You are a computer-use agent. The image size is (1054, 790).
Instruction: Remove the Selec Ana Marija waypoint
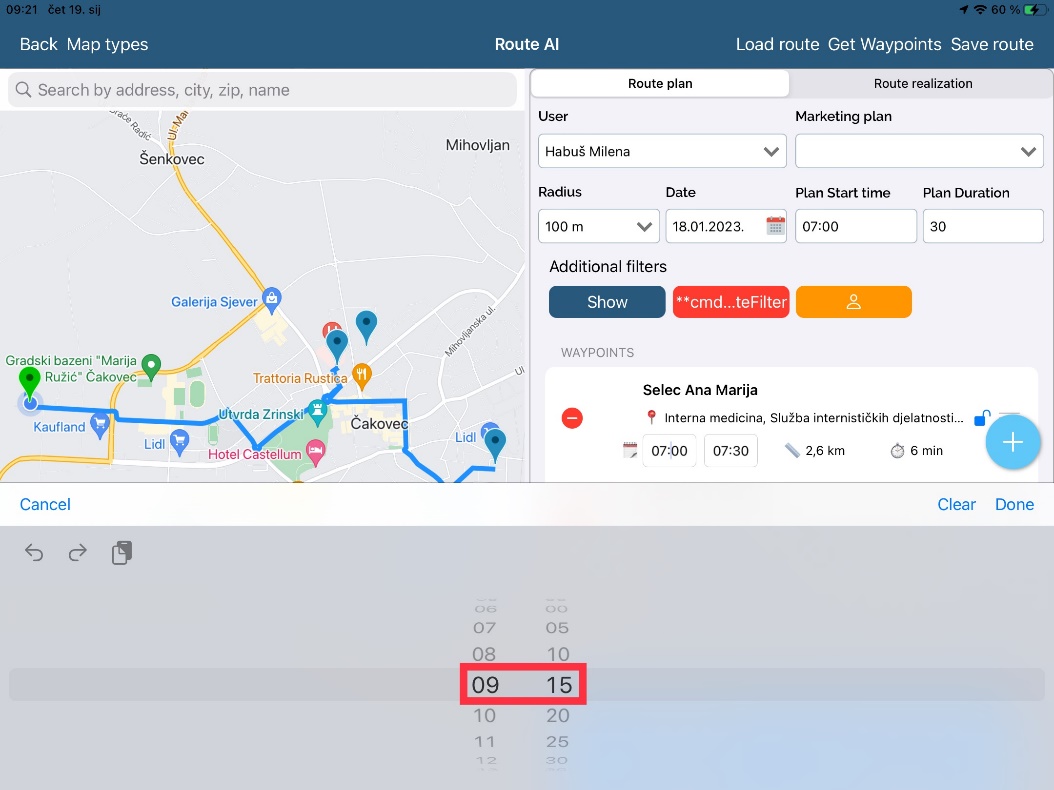click(x=572, y=418)
